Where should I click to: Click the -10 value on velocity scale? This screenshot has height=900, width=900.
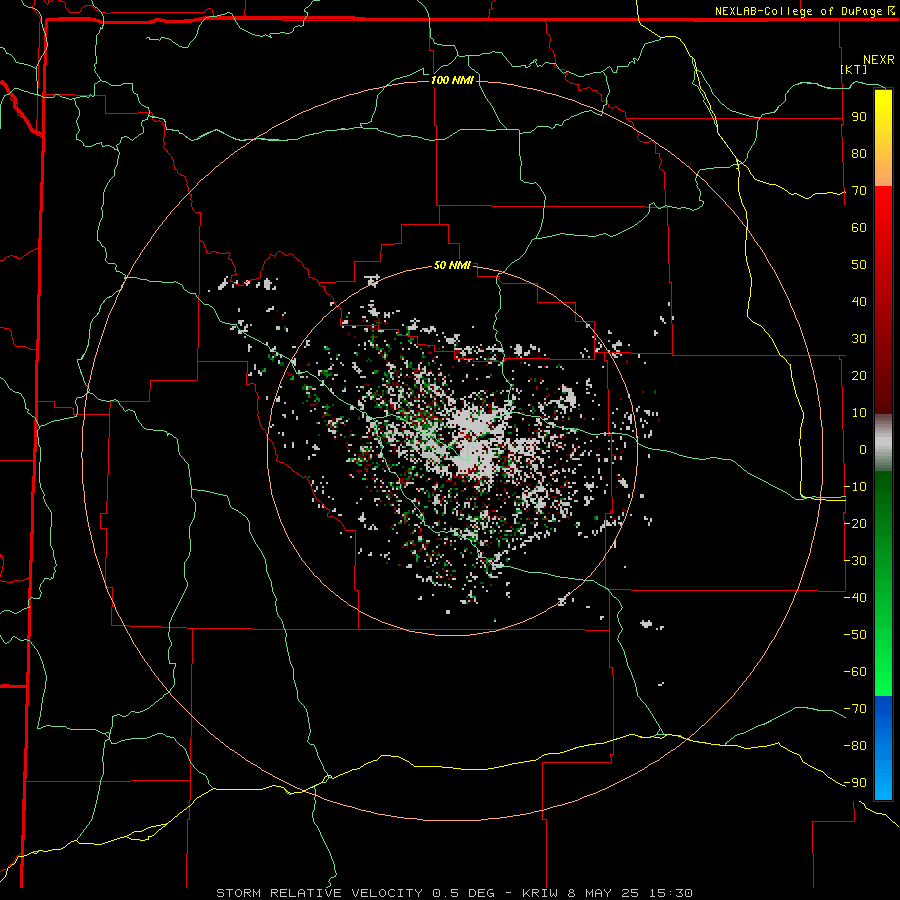(855, 487)
